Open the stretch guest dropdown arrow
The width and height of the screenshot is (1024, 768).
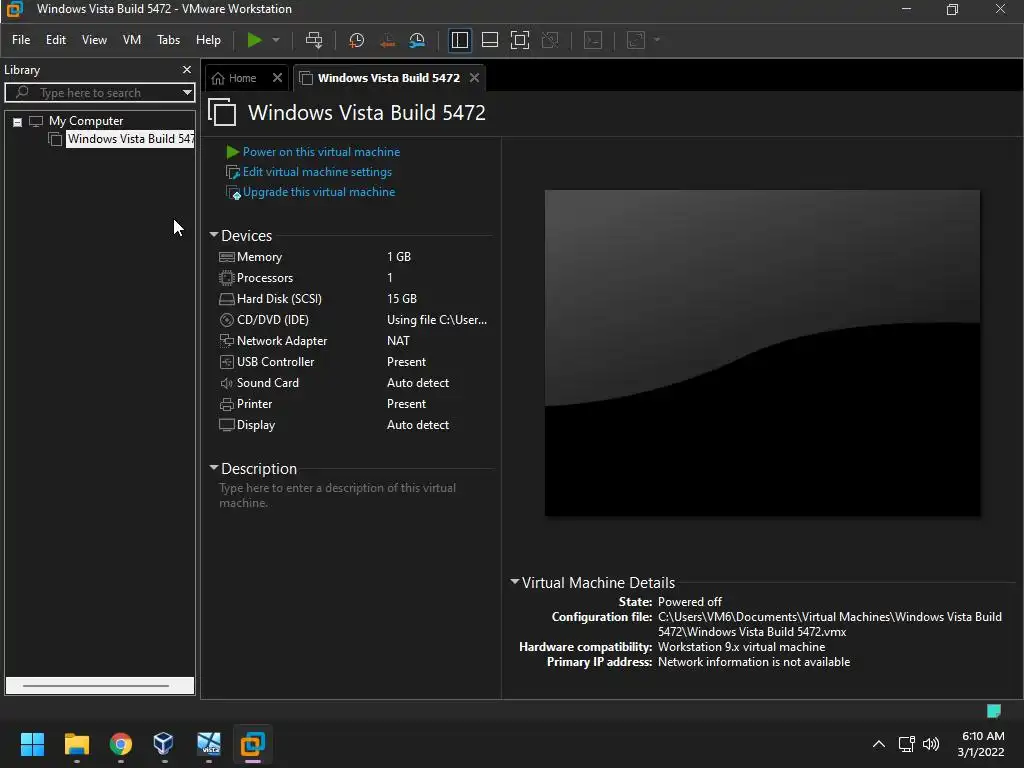(657, 40)
